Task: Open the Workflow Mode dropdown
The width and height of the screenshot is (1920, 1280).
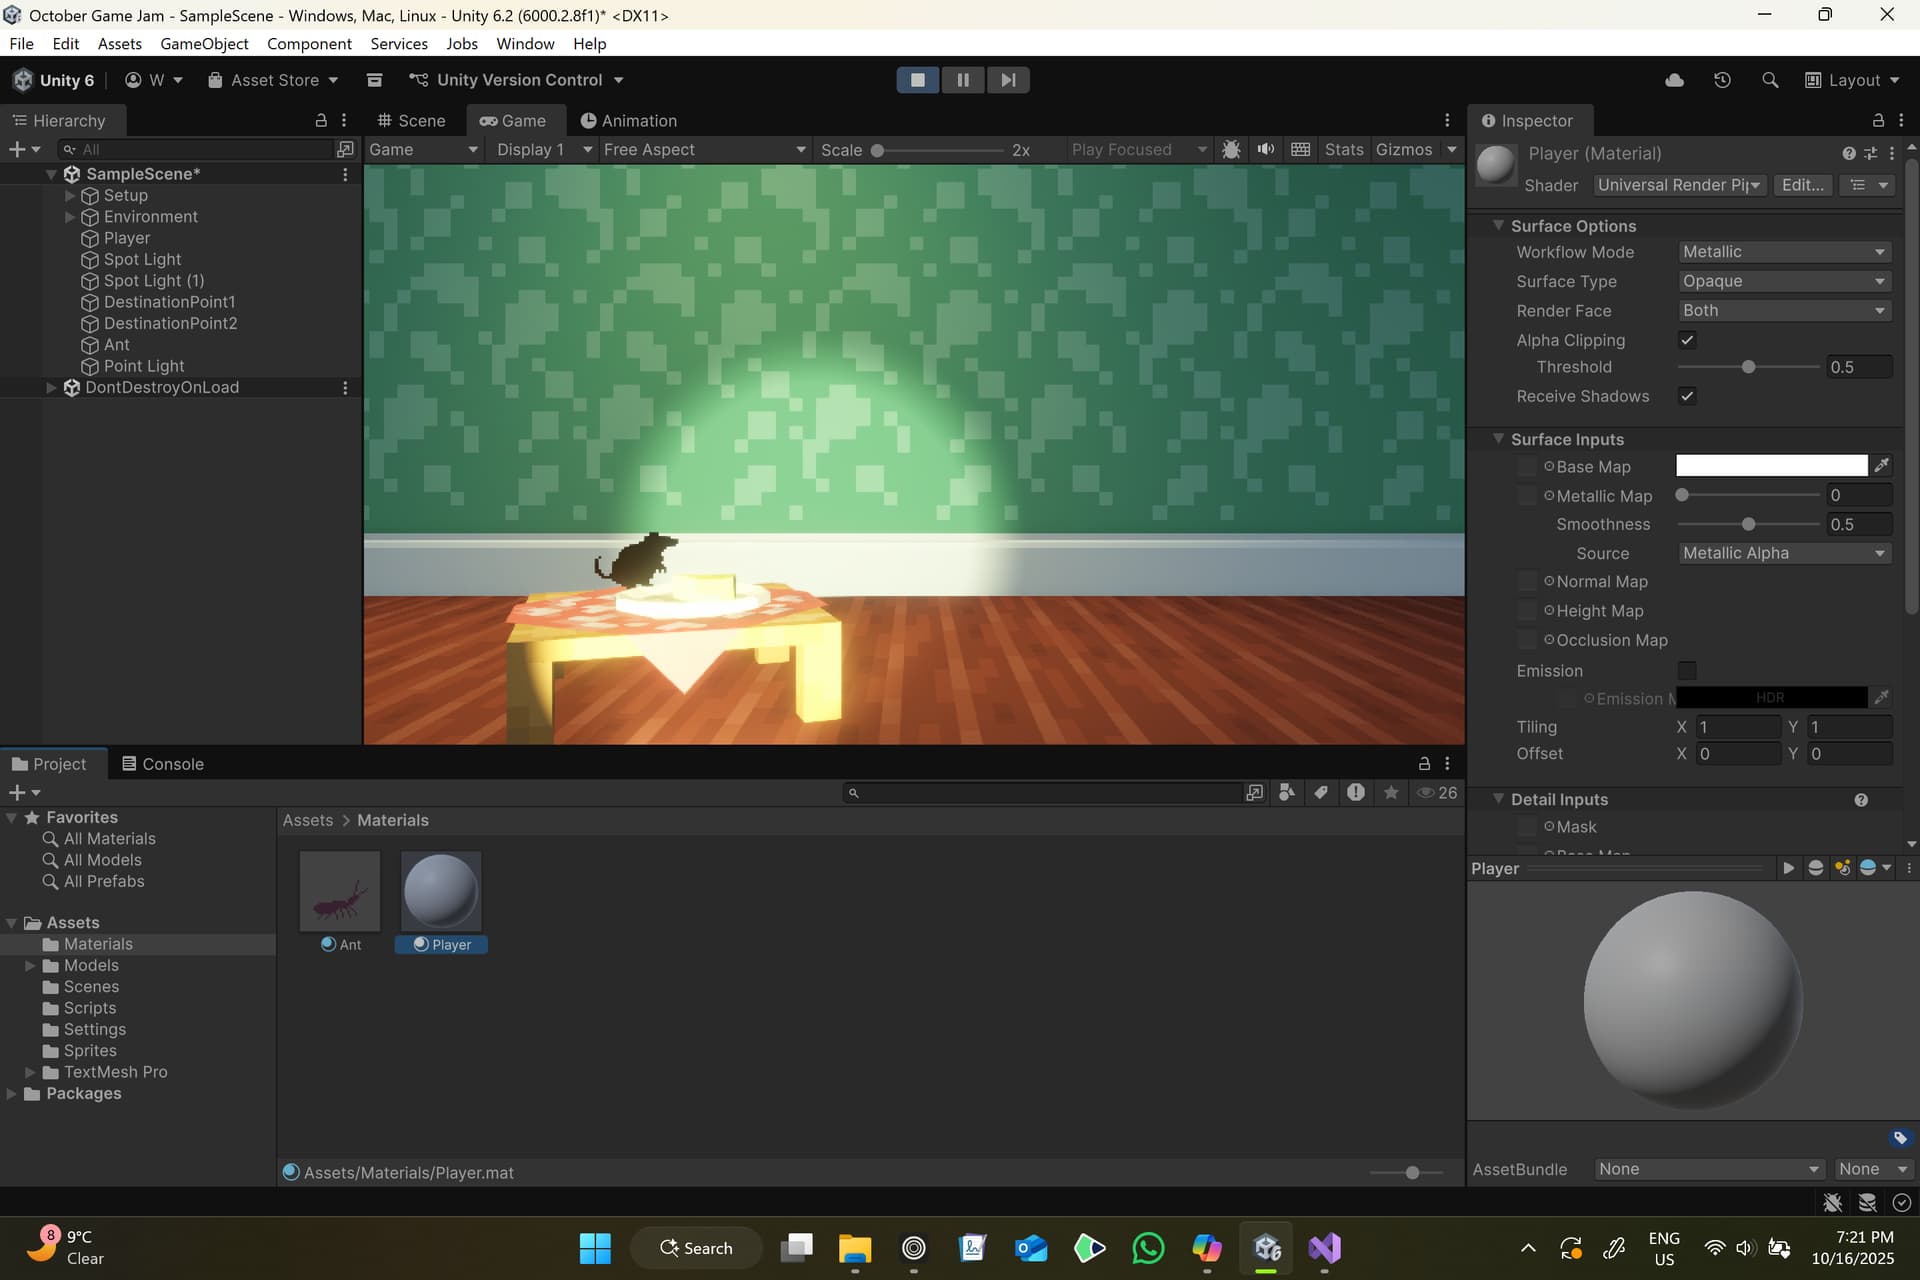Action: tap(1784, 251)
